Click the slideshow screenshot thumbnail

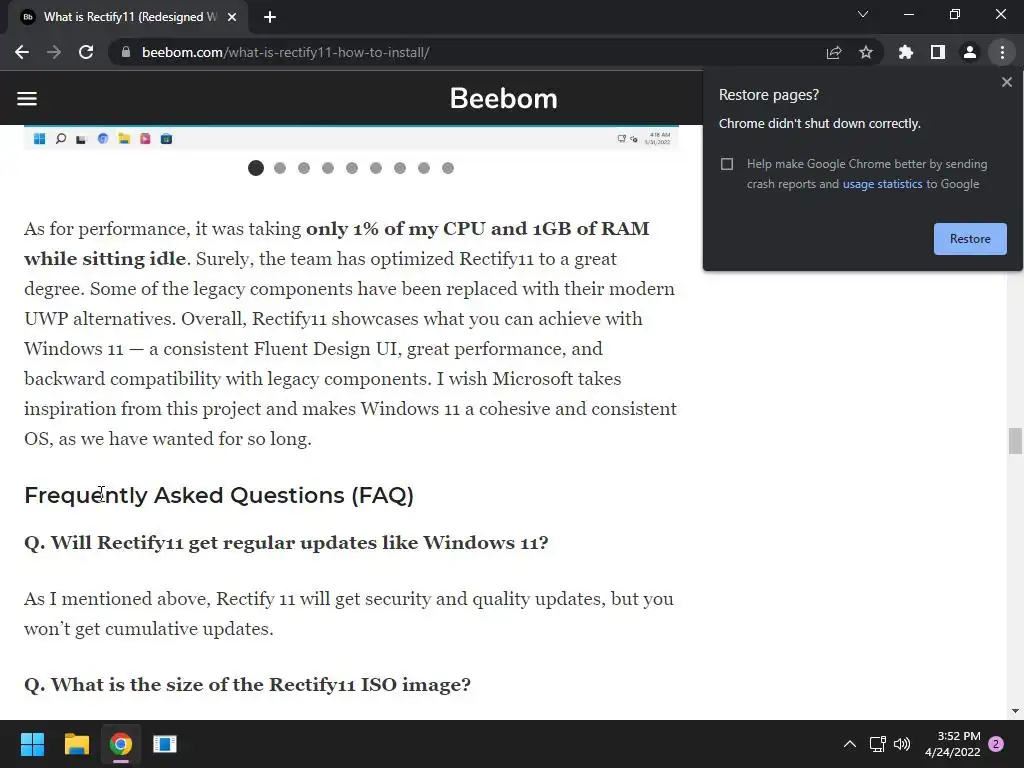pyautogui.click(x=351, y=138)
